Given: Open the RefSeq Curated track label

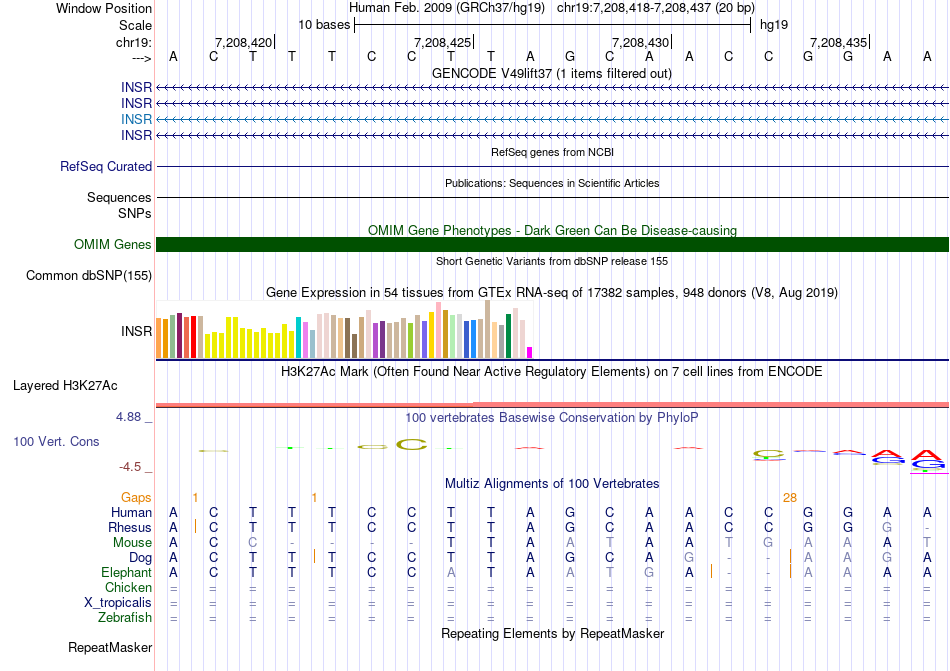Looking at the screenshot, I should 106,167.
